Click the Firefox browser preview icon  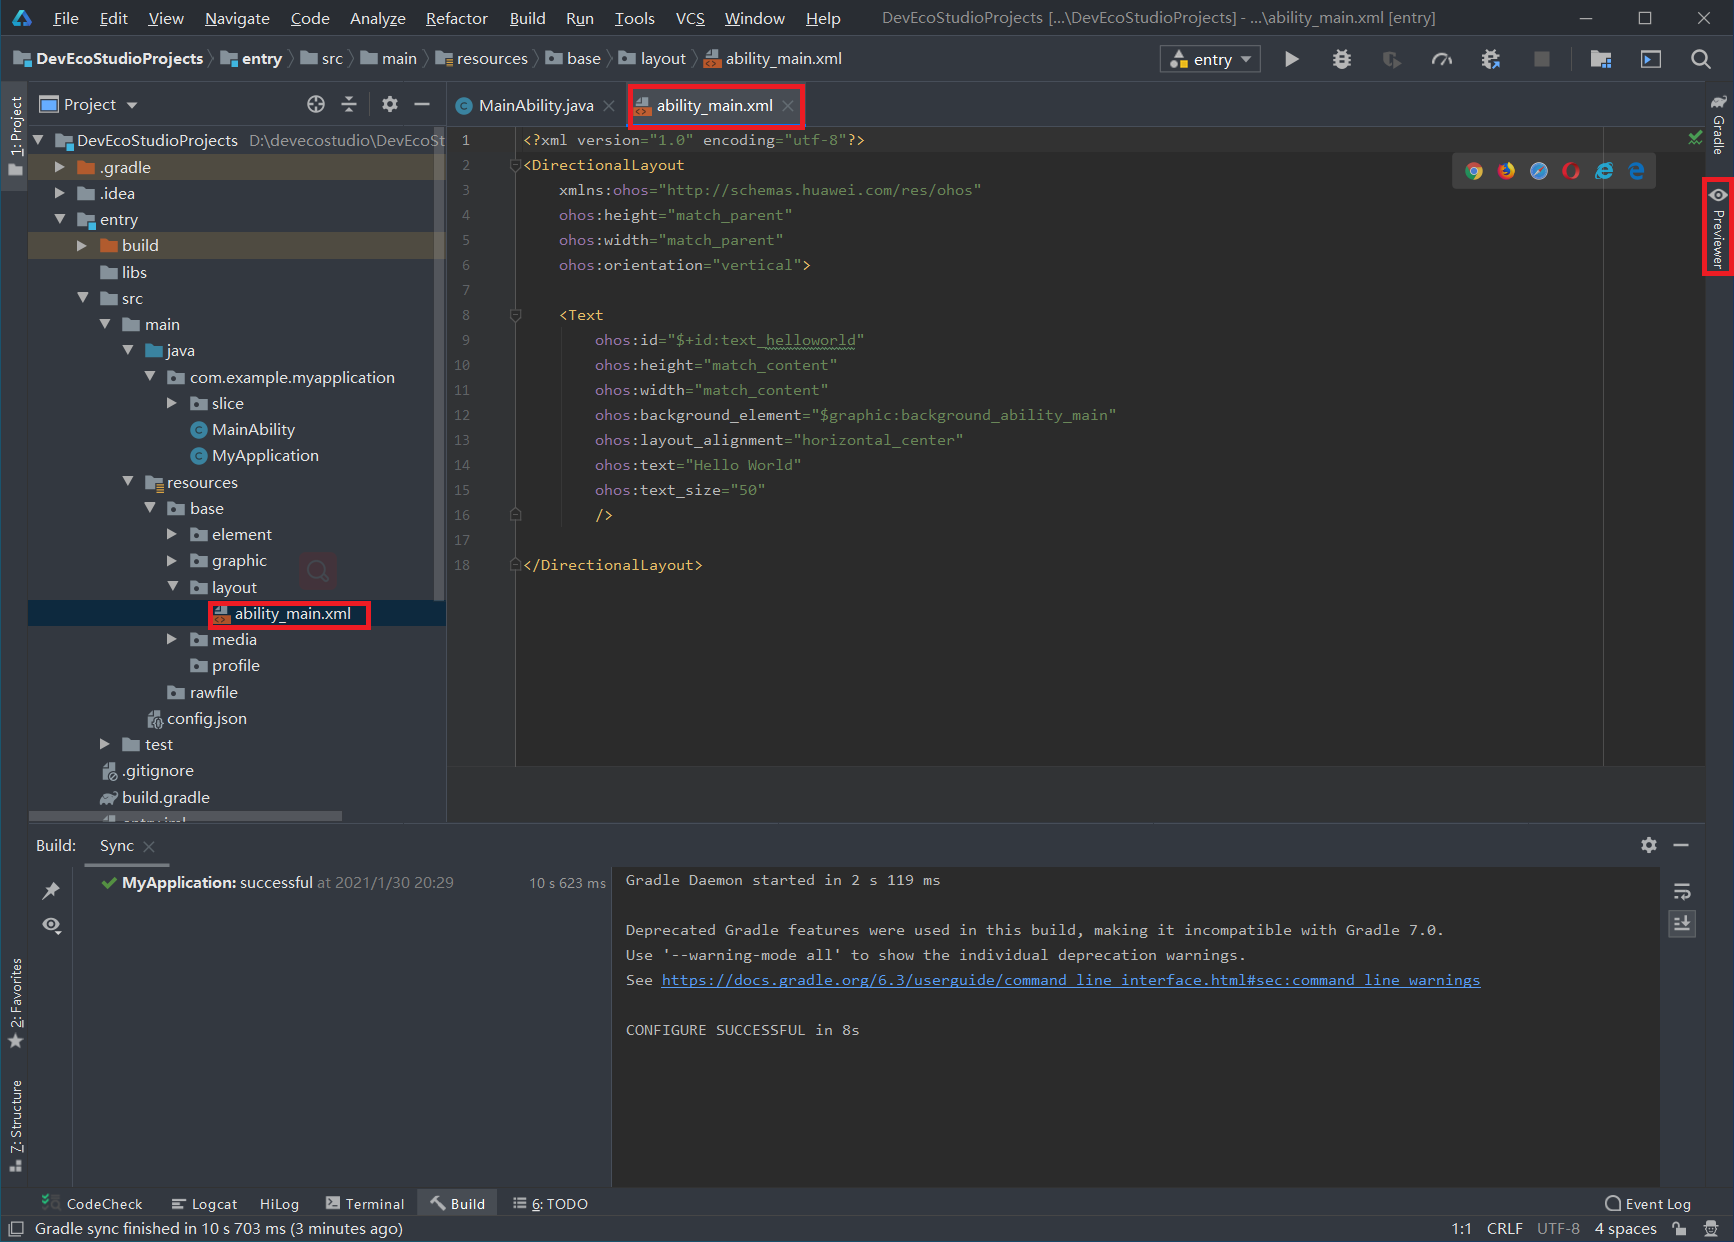(x=1506, y=171)
